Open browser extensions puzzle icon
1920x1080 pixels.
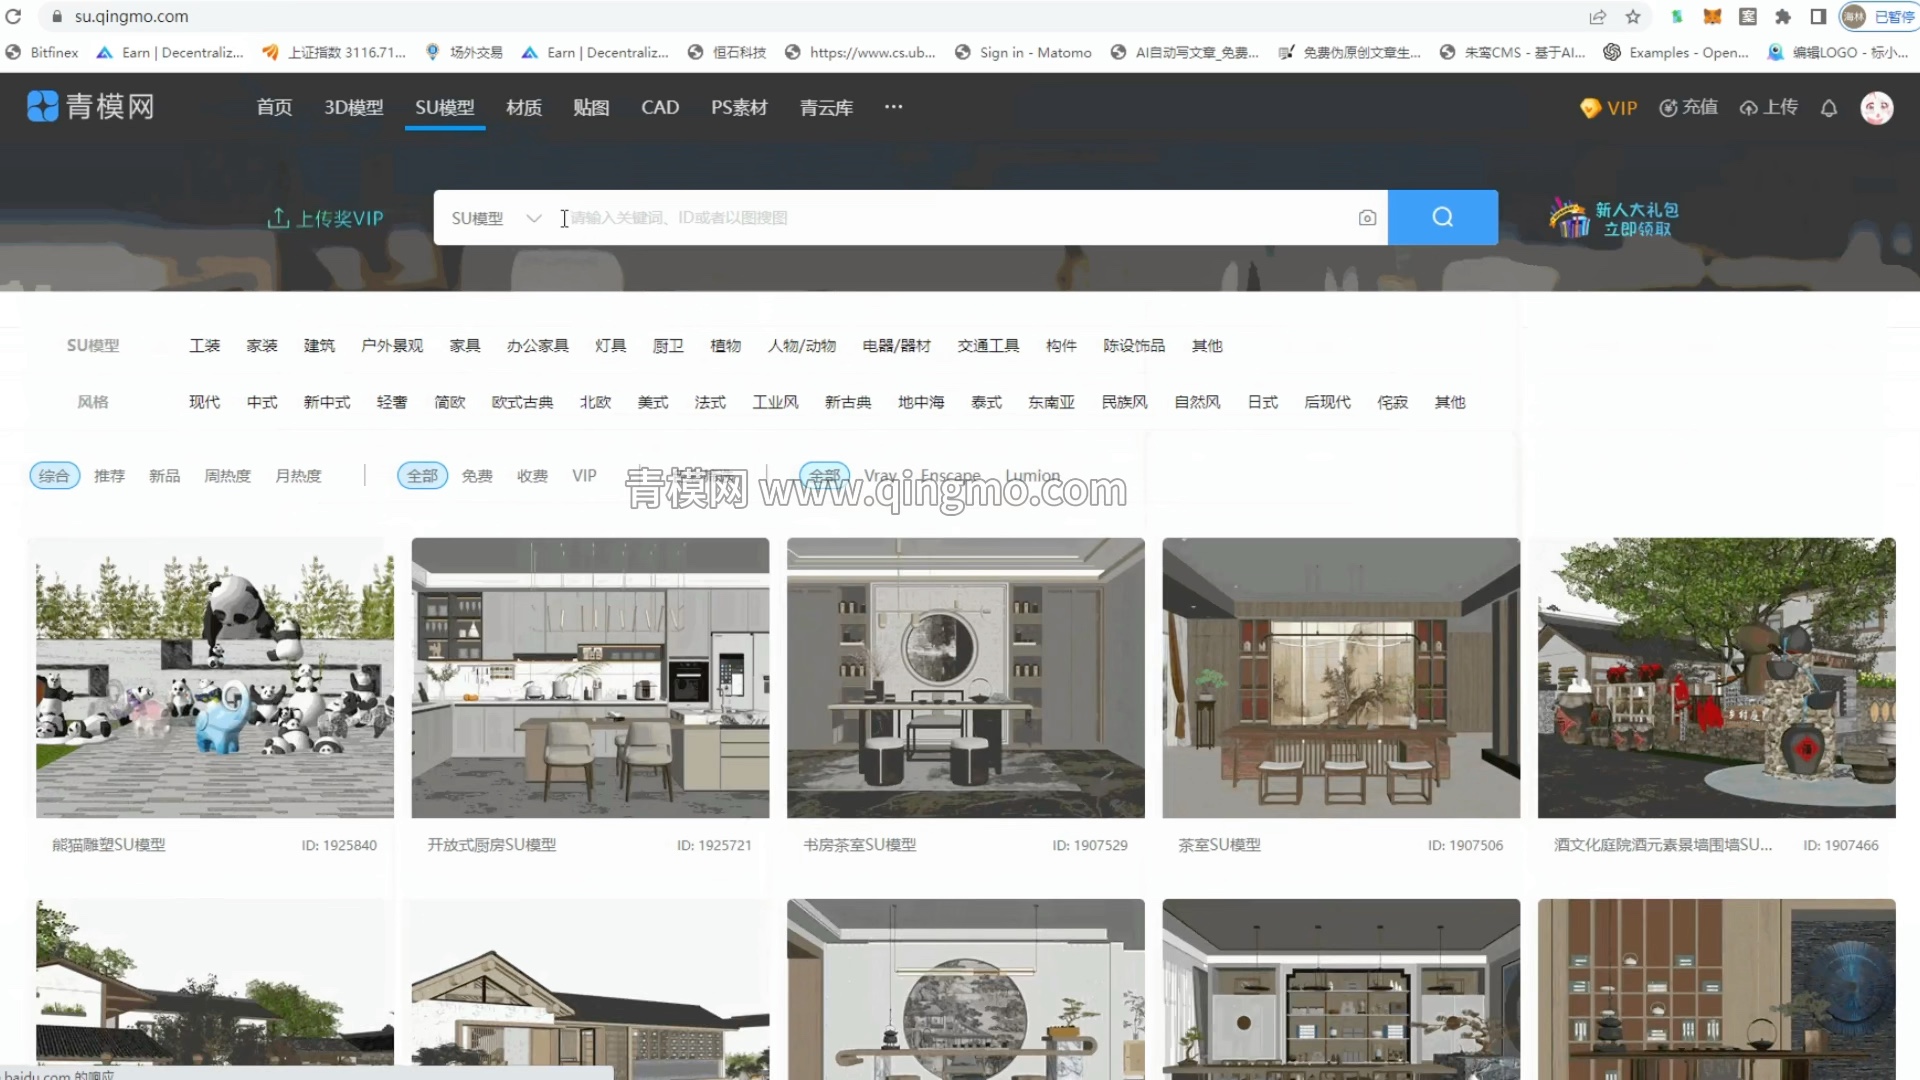tap(1783, 16)
